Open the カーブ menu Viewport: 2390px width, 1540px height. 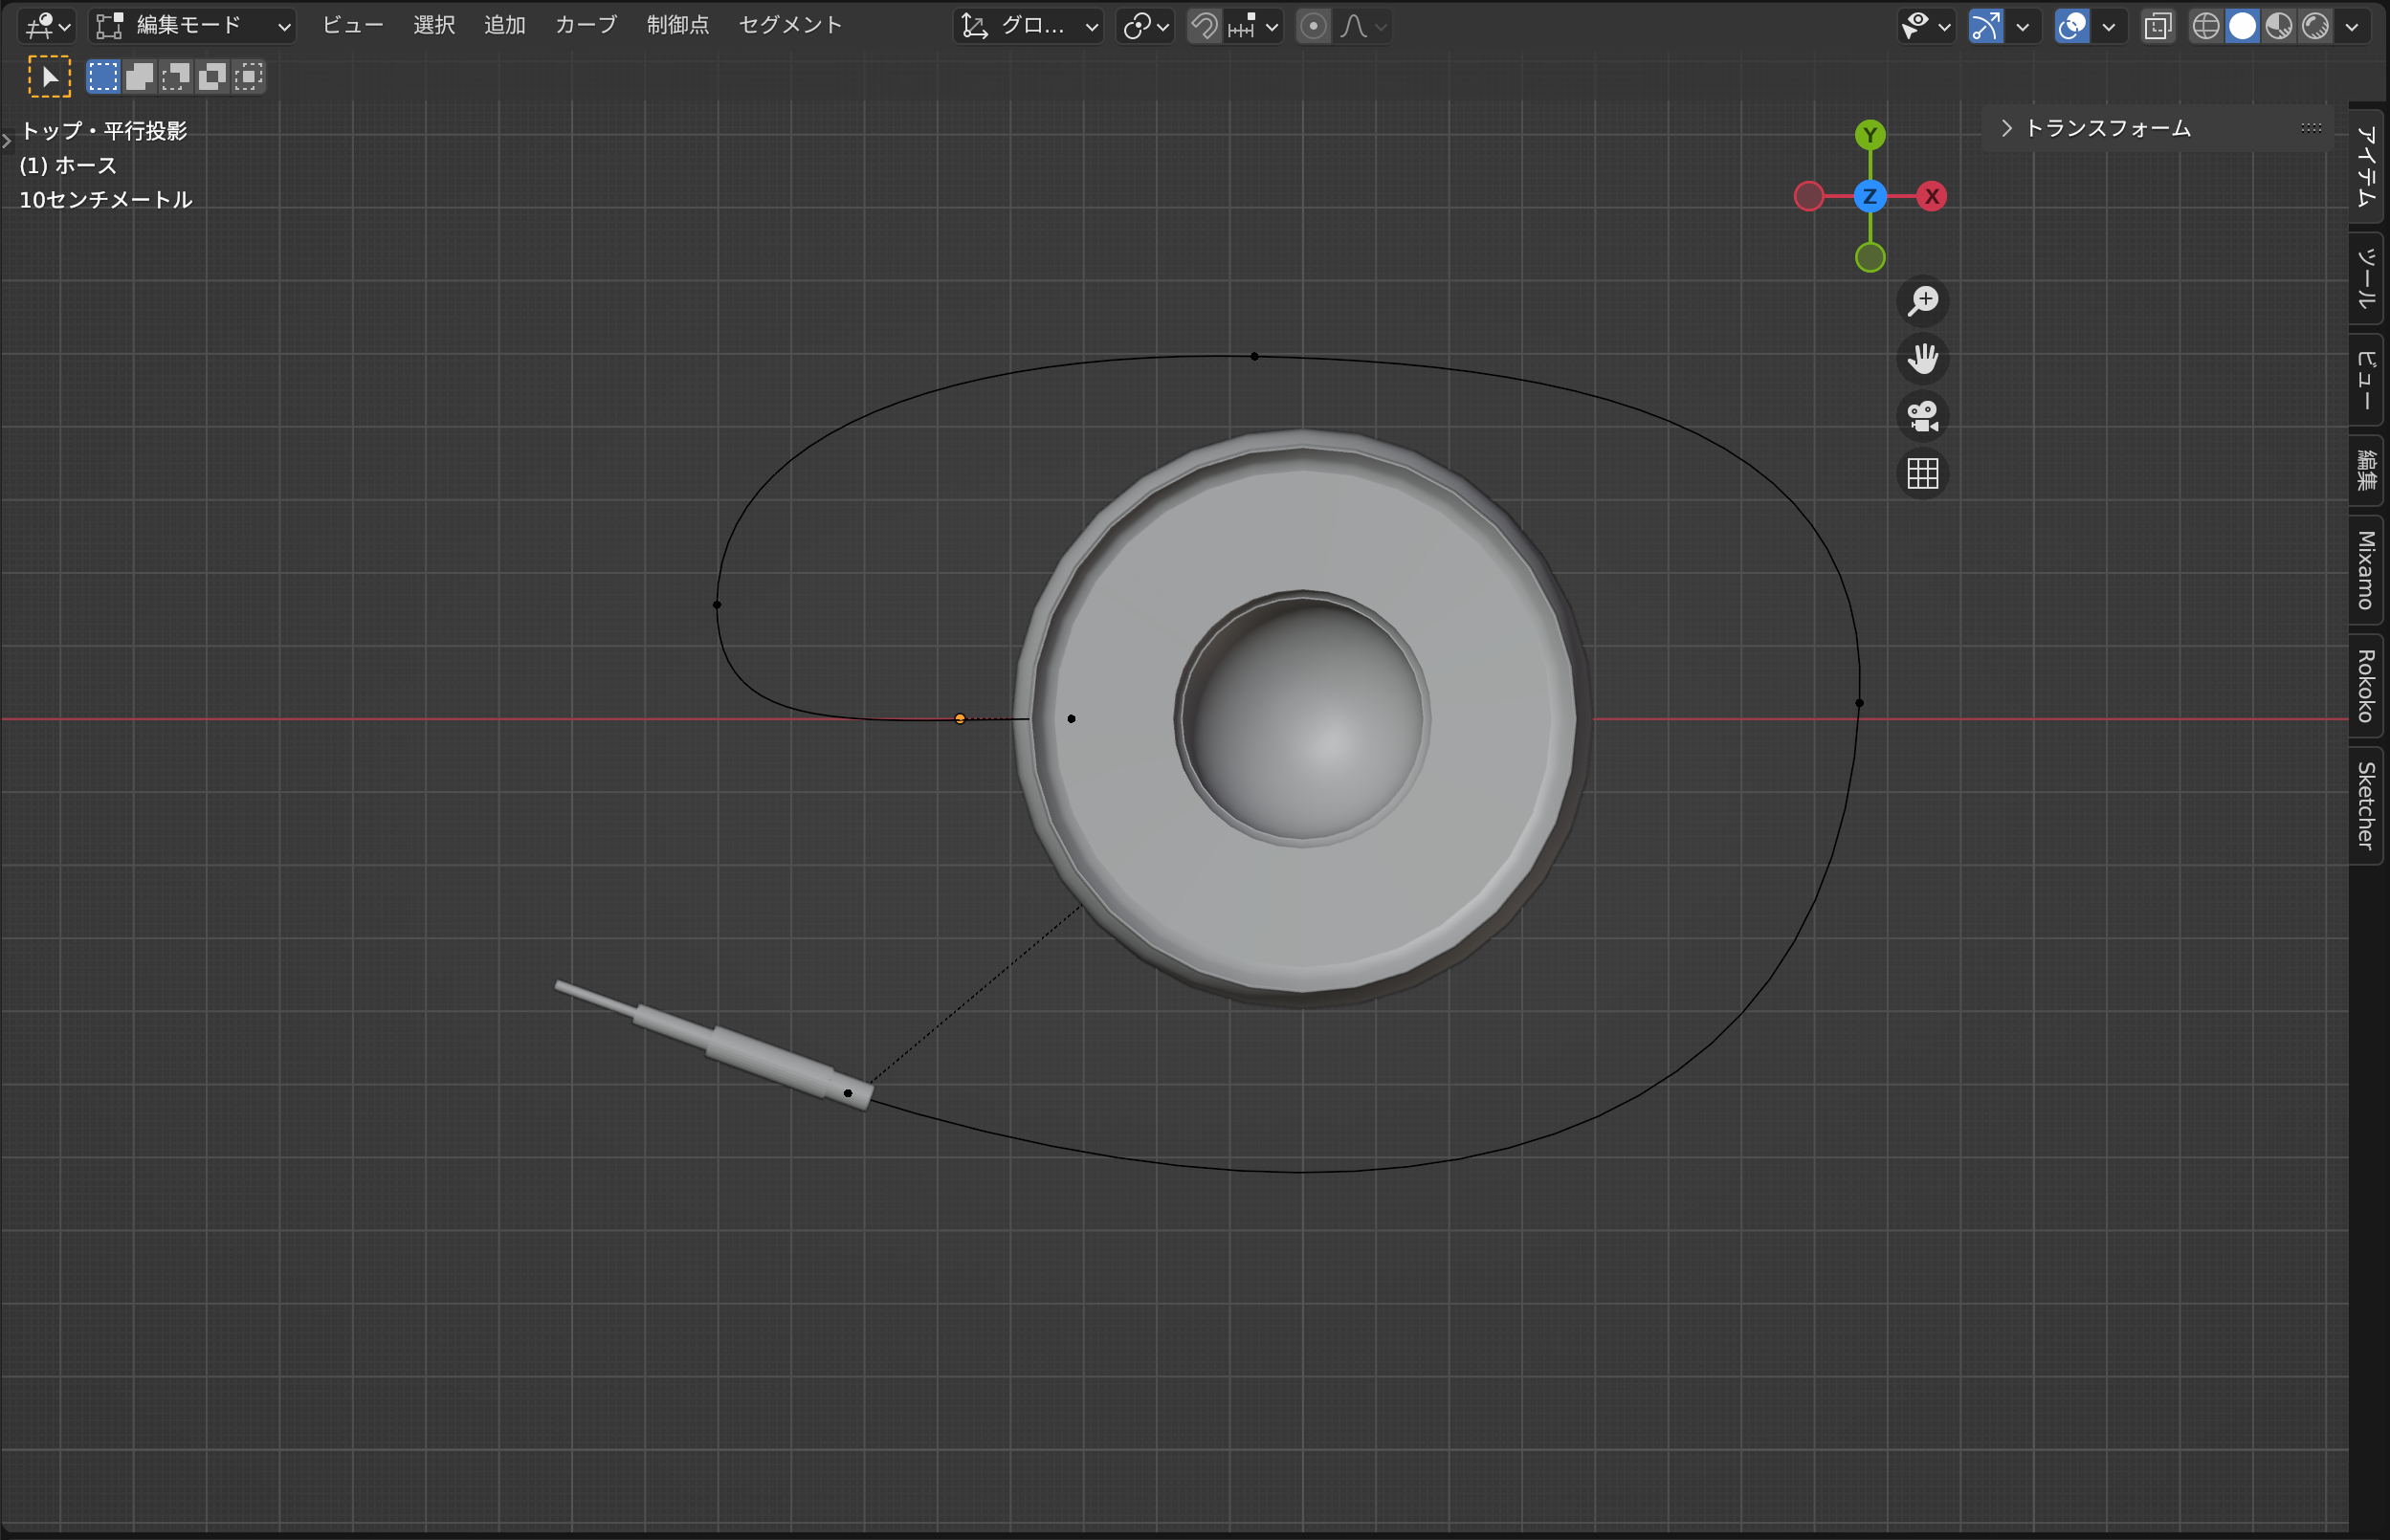point(586,25)
